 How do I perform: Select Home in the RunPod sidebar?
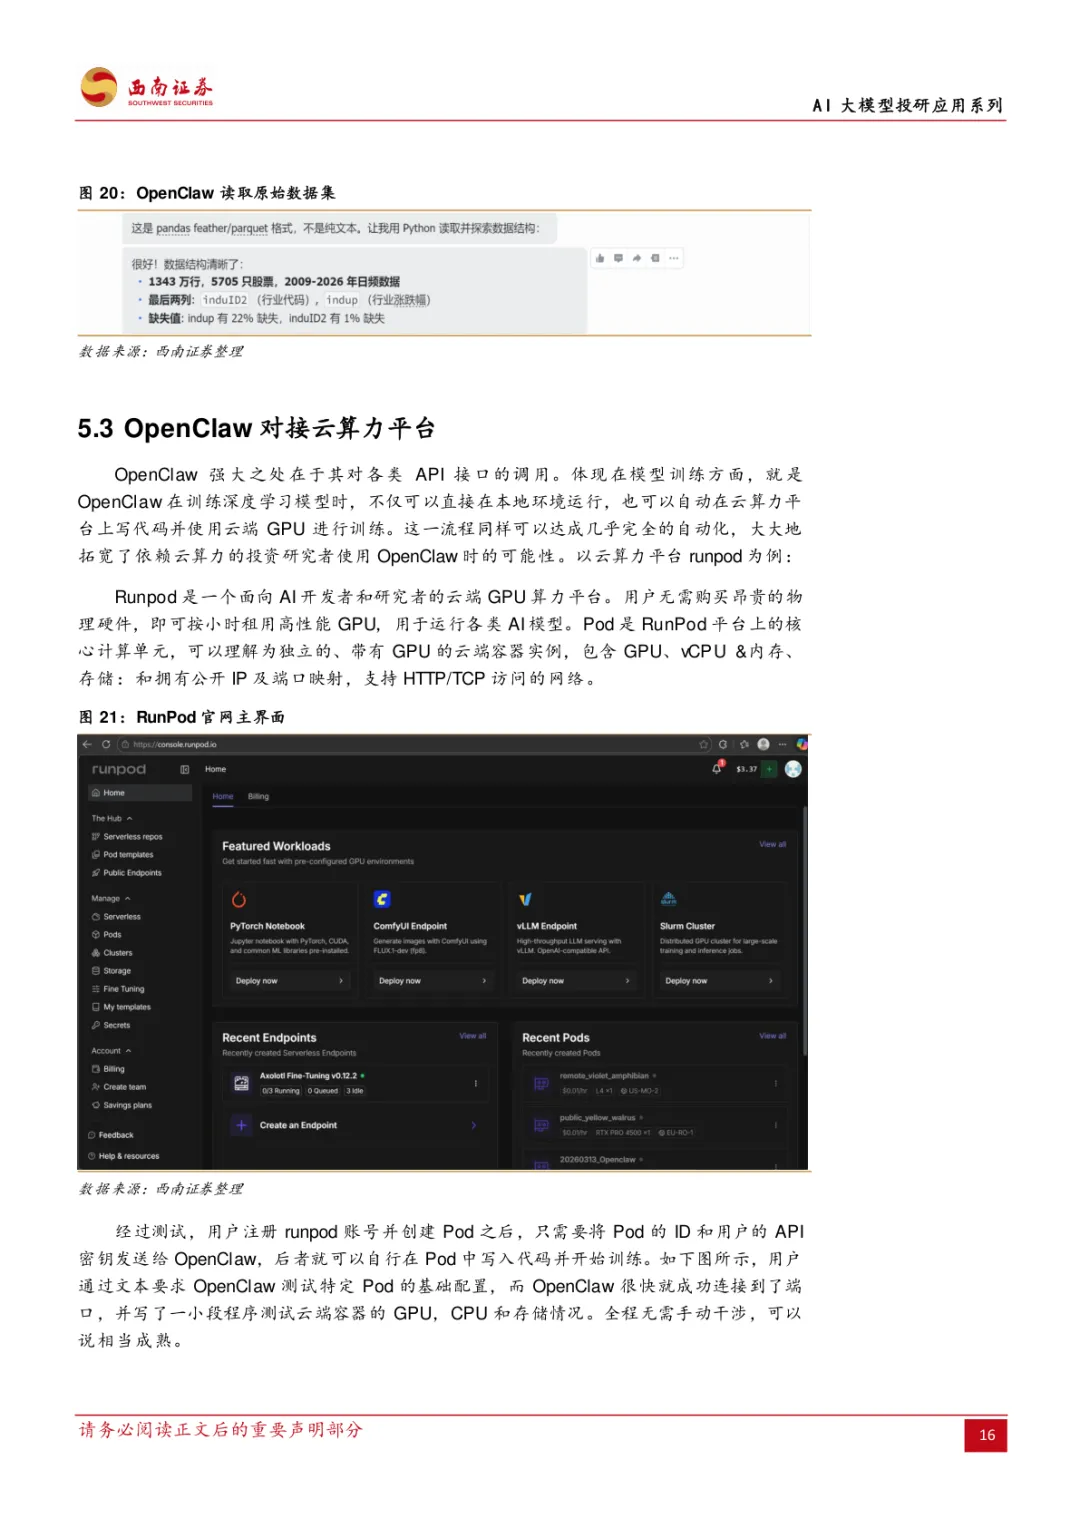(140, 793)
